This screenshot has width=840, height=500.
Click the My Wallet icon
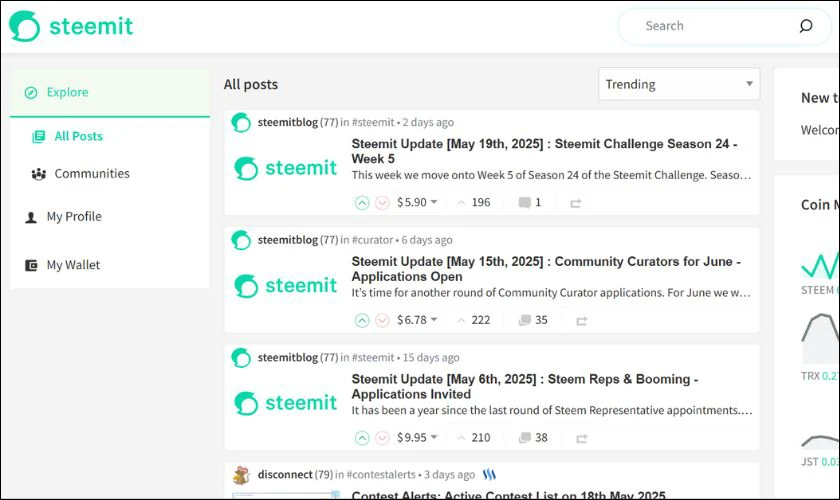[31, 265]
